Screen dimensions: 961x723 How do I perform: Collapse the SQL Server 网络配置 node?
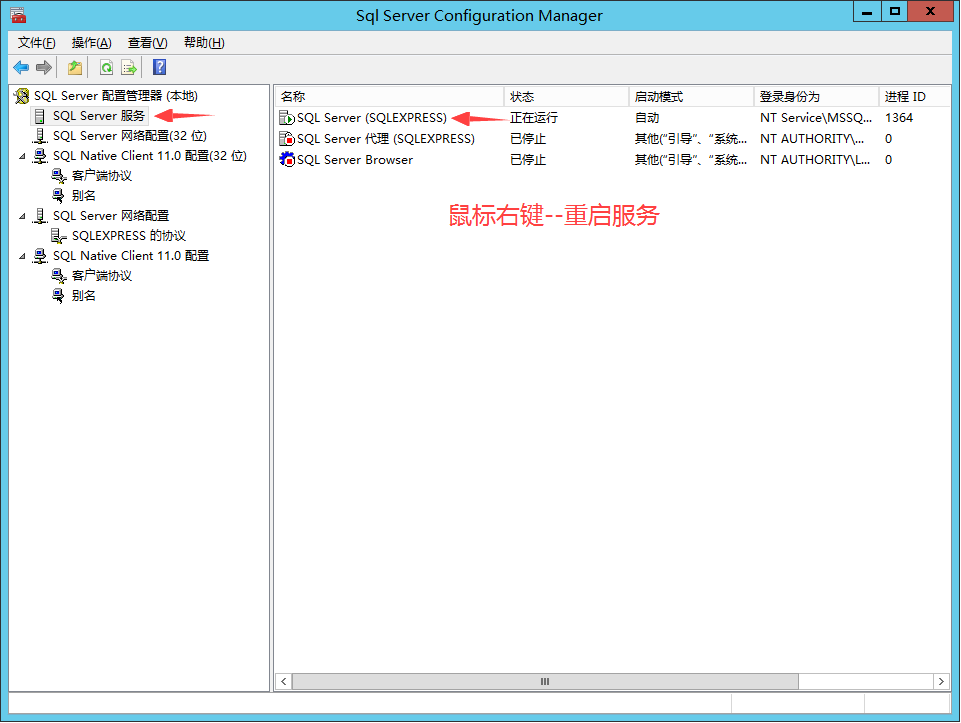click(x=22, y=216)
